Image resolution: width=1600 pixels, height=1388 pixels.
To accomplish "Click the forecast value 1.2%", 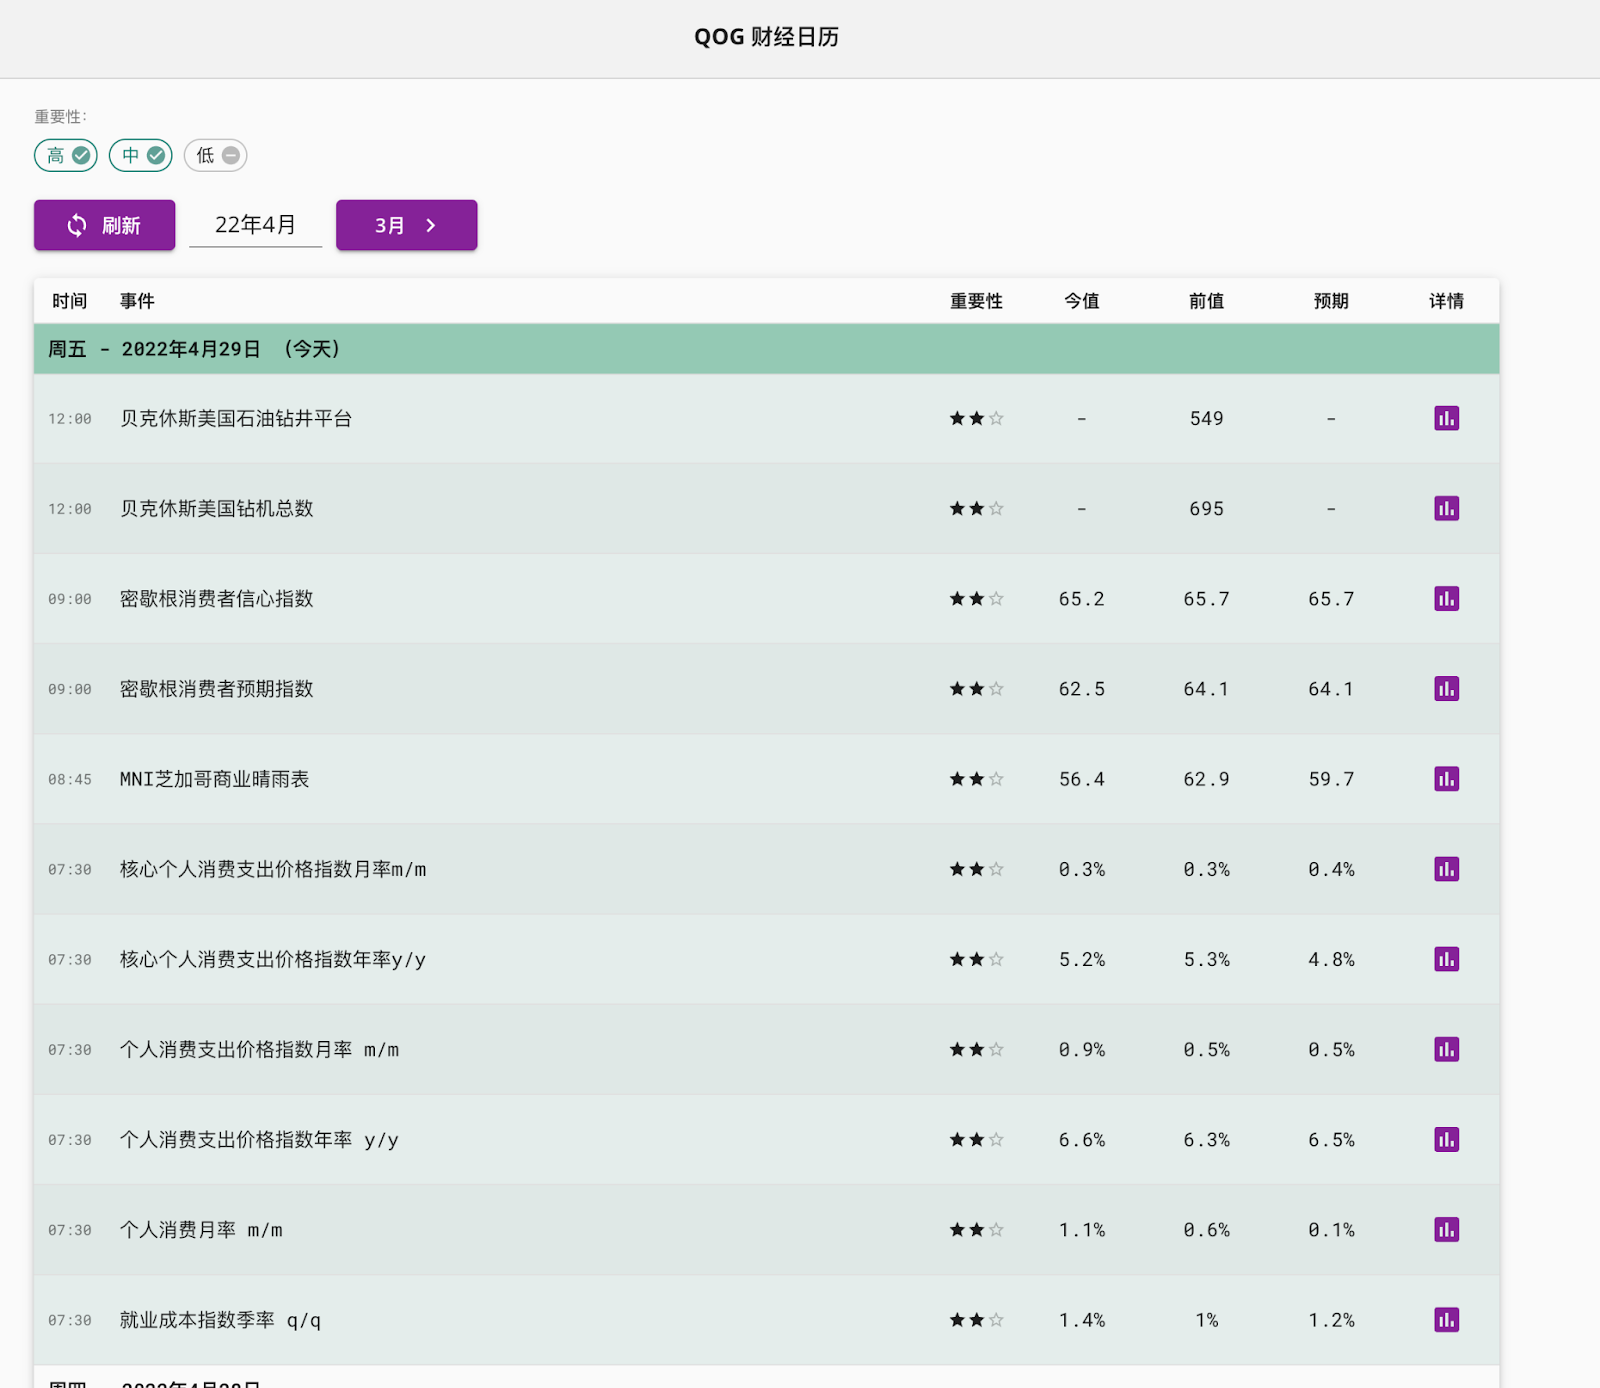I will (x=1331, y=1319).
